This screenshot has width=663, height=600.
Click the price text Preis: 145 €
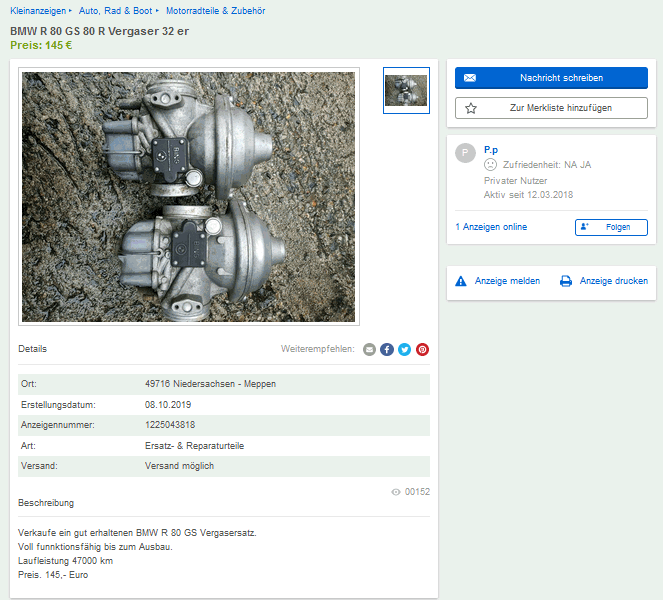[x=41, y=45]
